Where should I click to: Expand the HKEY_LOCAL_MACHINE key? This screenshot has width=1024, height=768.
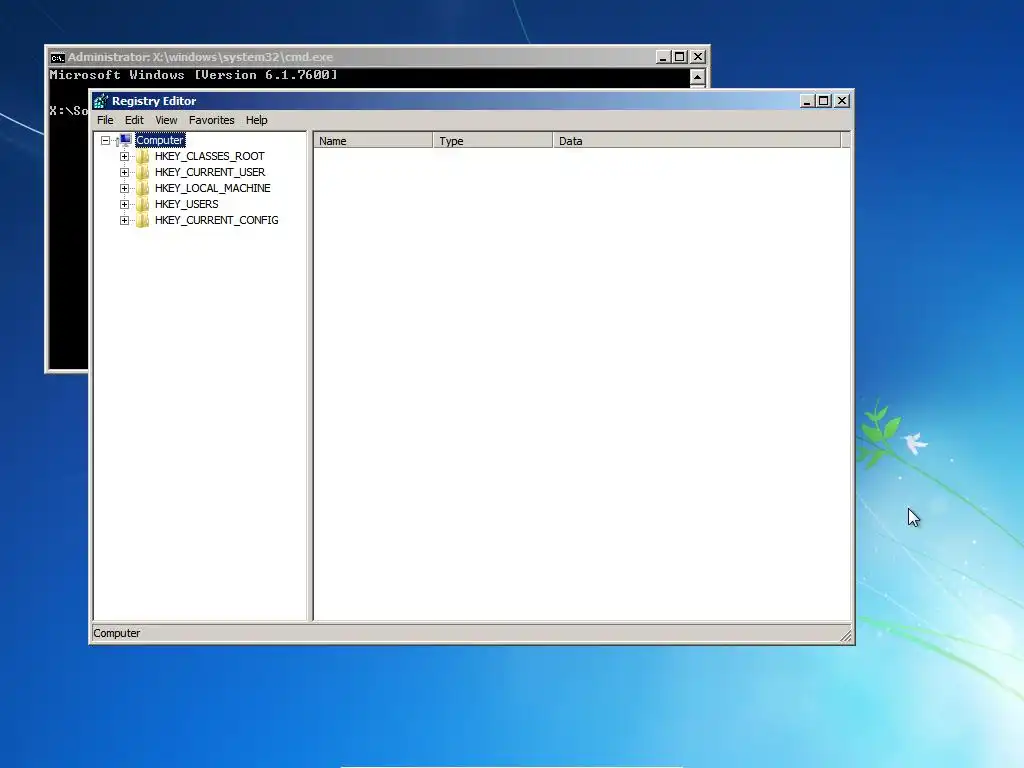pos(124,189)
